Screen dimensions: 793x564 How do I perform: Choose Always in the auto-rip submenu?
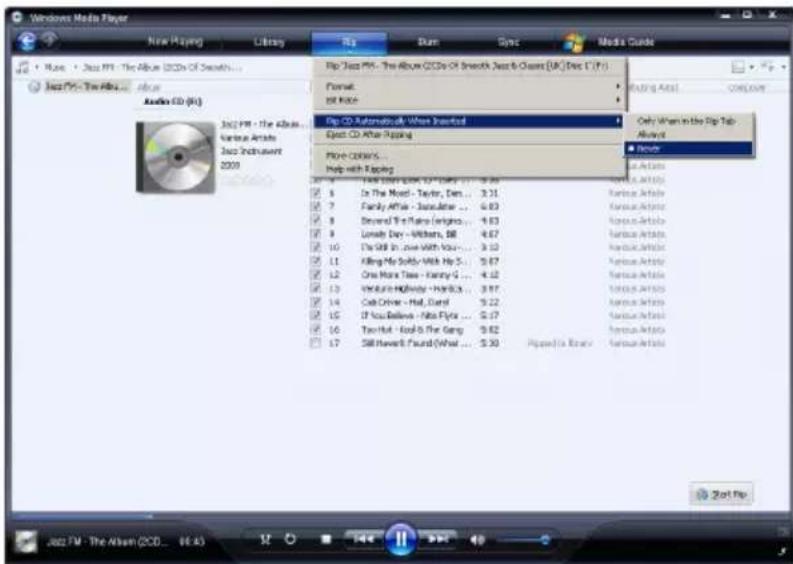(x=689, y=135)
